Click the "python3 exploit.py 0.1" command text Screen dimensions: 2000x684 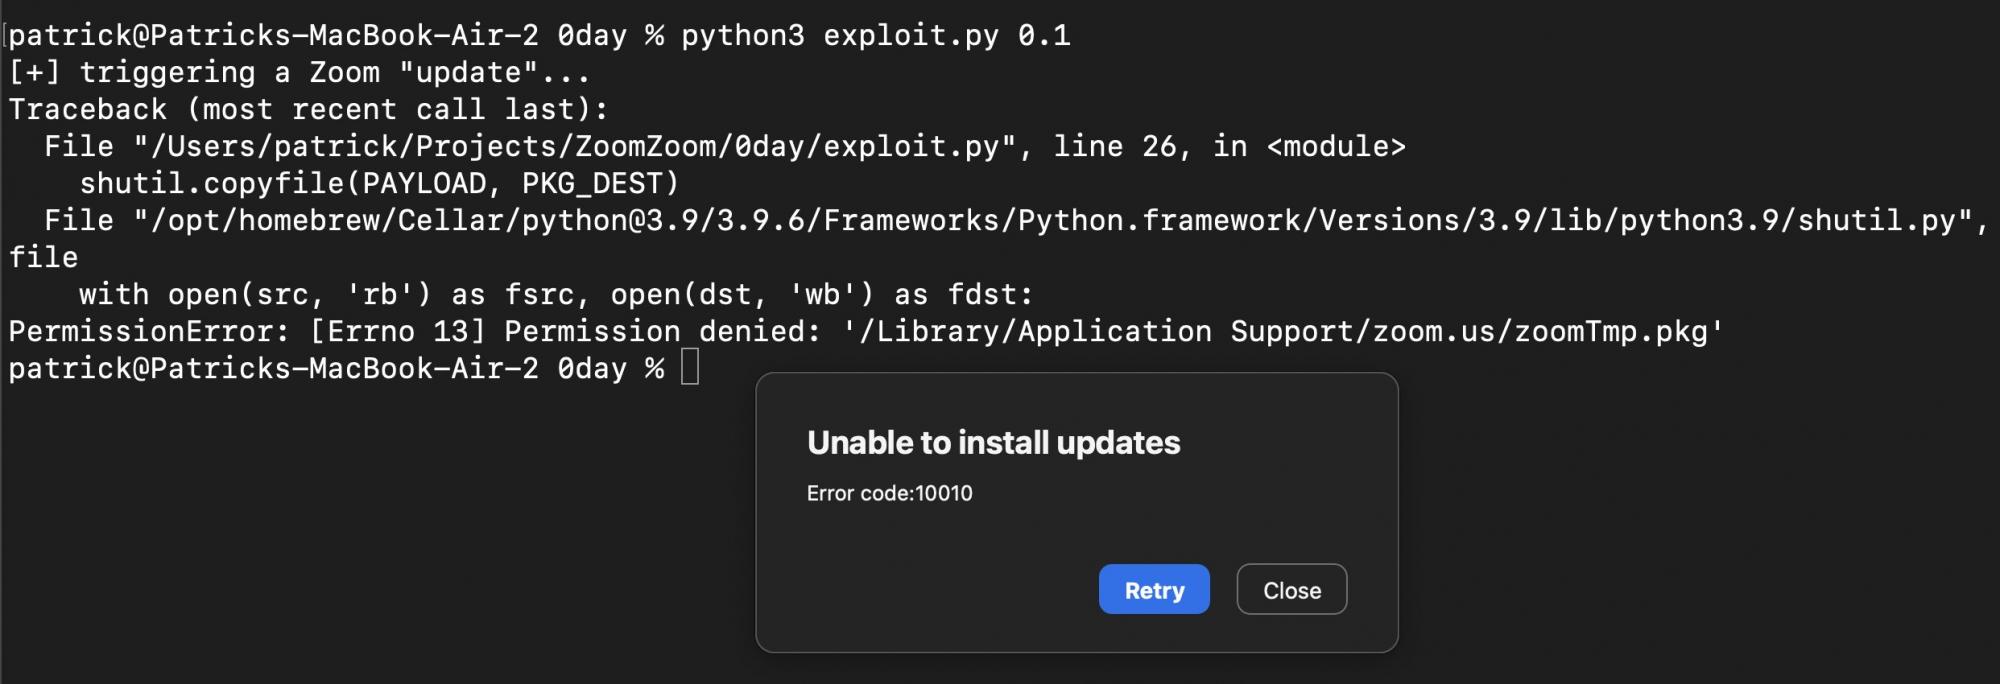875,36
